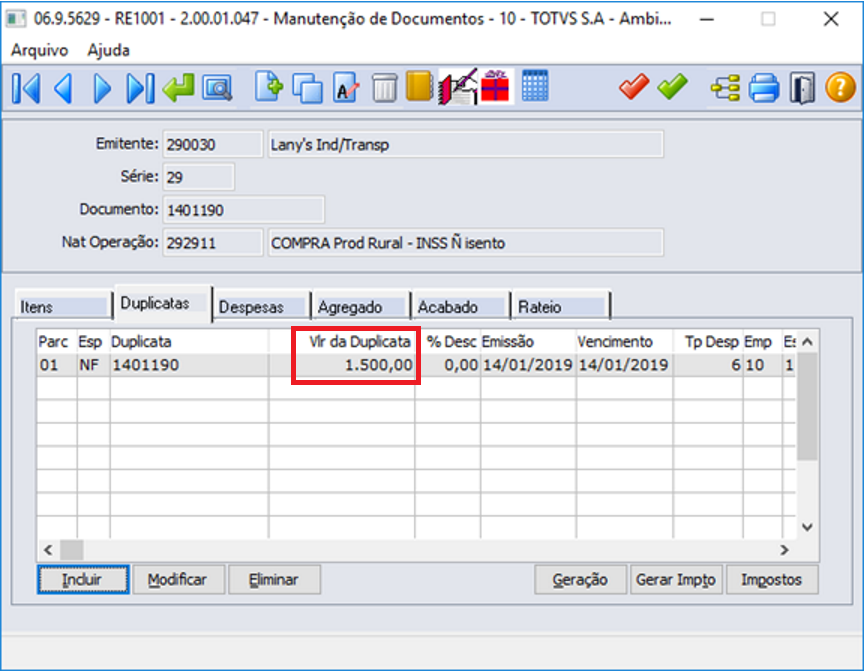Click the new document plus icon

click(269, 87)
